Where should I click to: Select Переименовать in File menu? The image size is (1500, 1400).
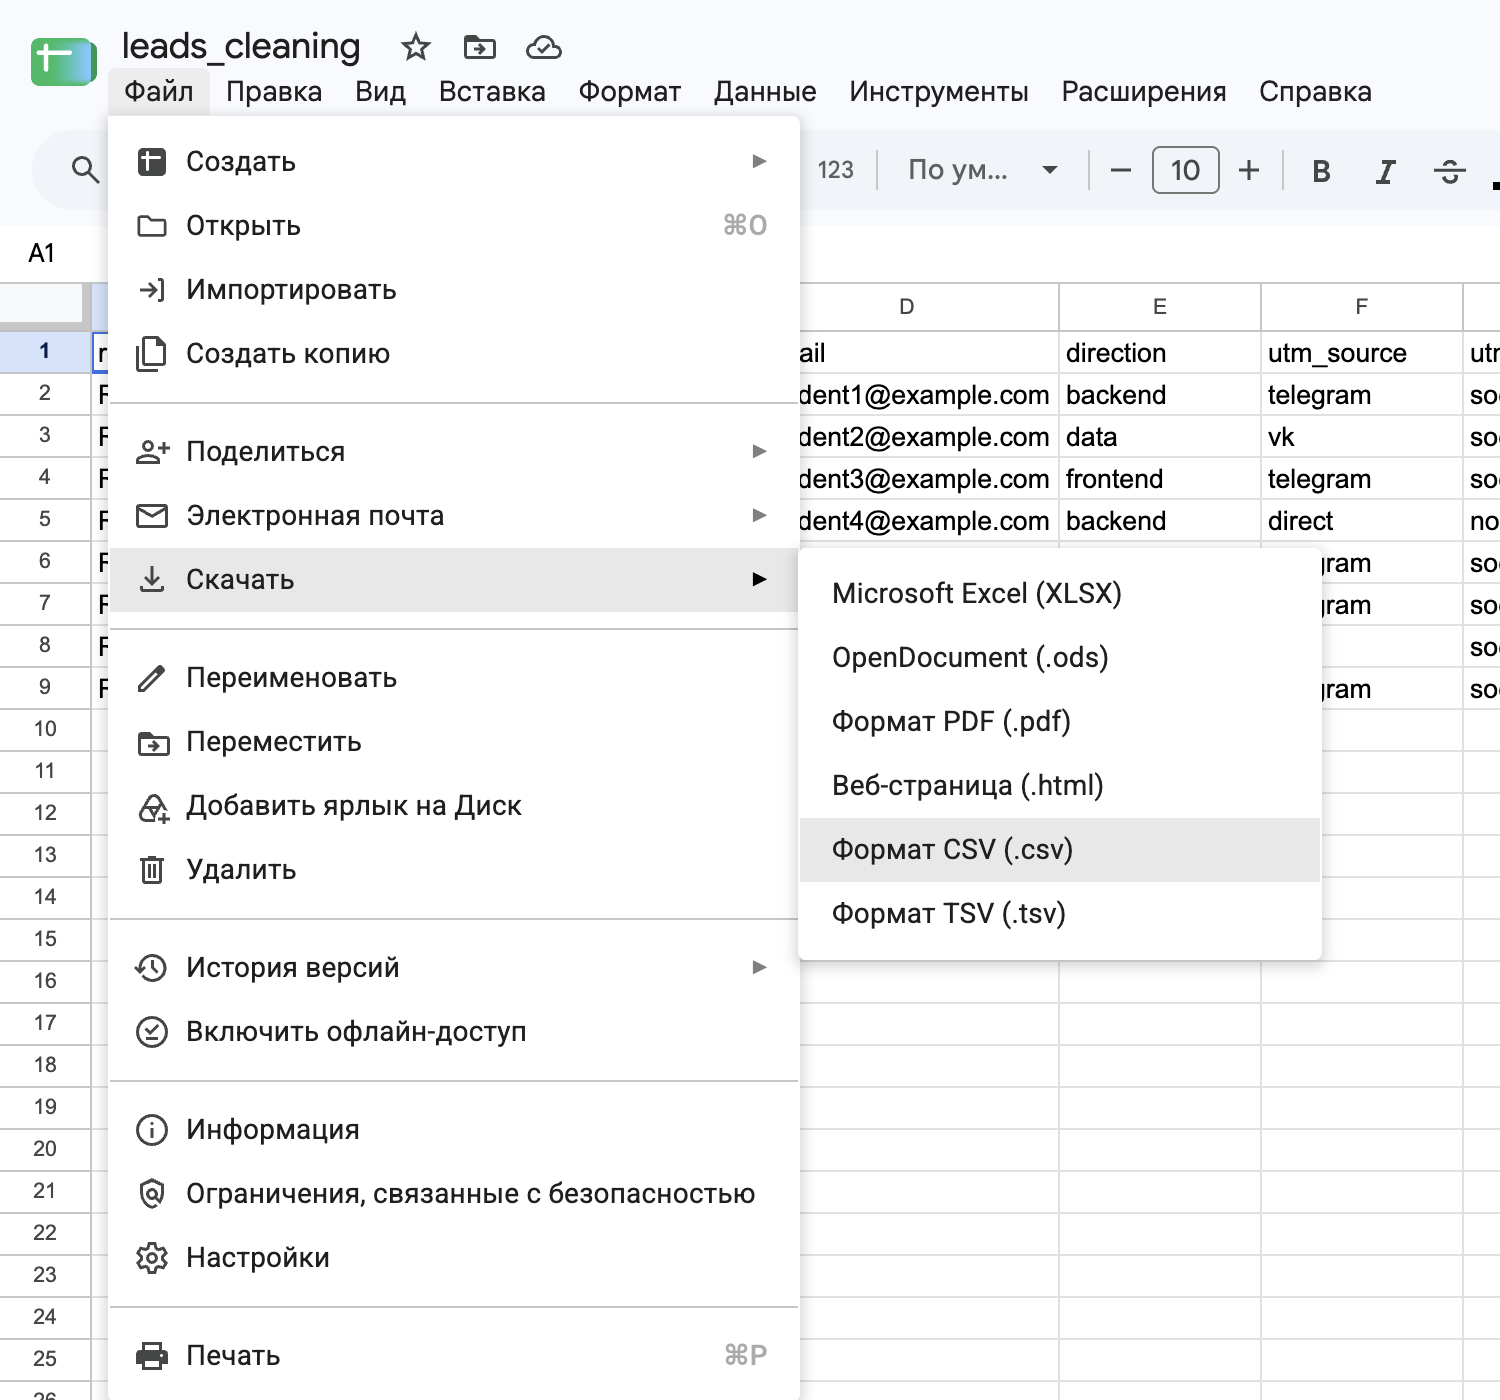coord(453,678)
